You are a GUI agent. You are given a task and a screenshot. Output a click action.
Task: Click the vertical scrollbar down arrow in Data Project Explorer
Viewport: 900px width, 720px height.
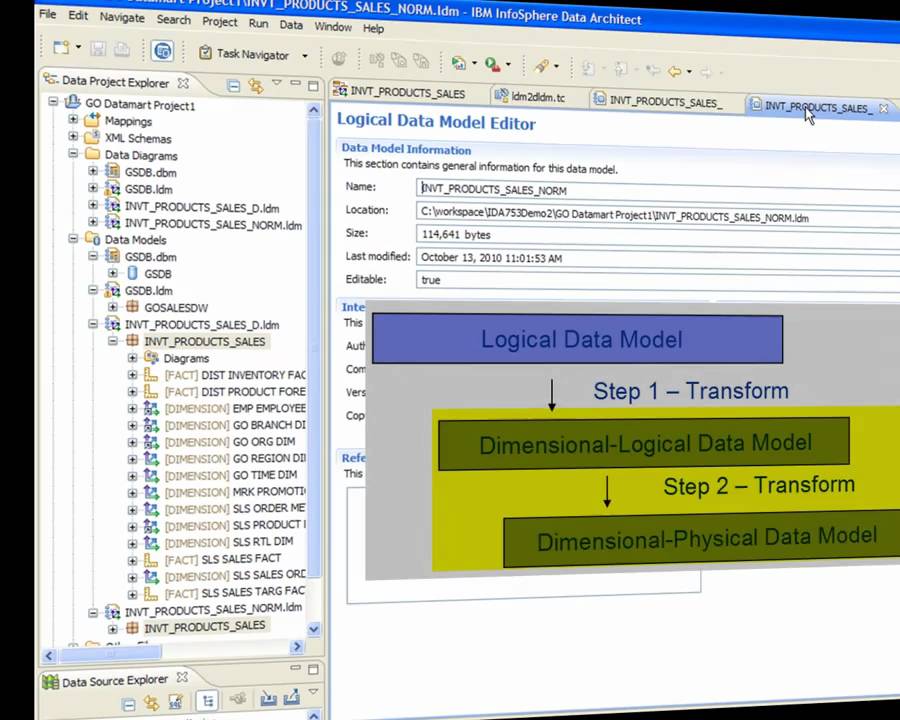click(x=314, y=629)
